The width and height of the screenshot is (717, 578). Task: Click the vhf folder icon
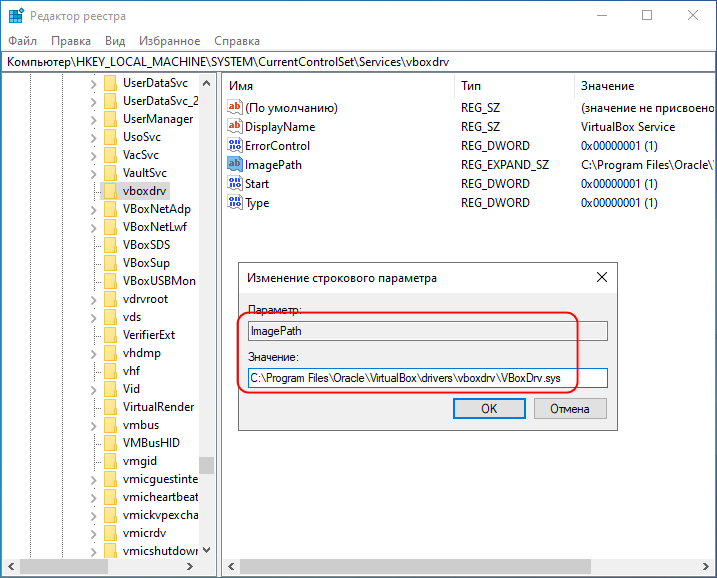tap(110, 371)
